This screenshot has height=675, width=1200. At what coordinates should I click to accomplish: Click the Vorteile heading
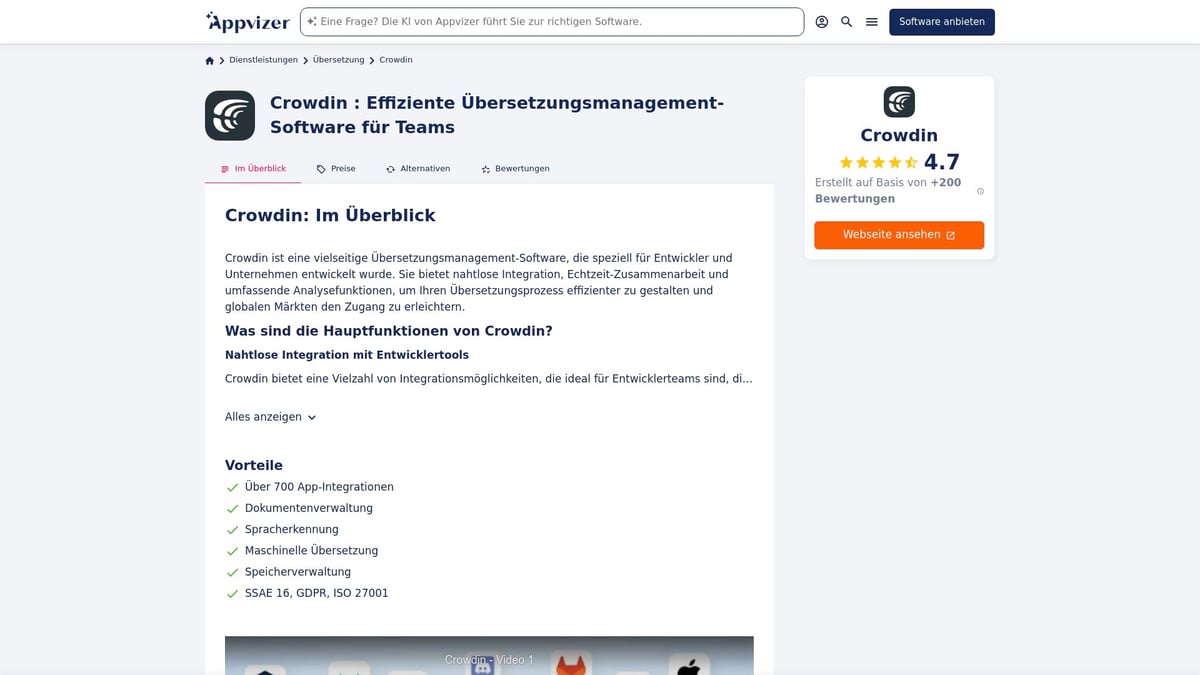[x=254, y=465]
